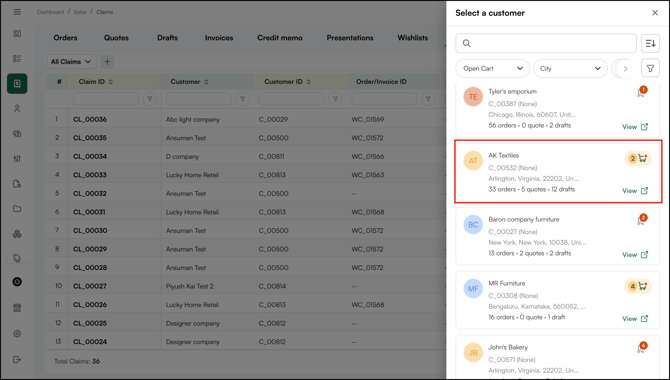Open the City filter dropdown
Screen dimensions: 670x380
570,68
